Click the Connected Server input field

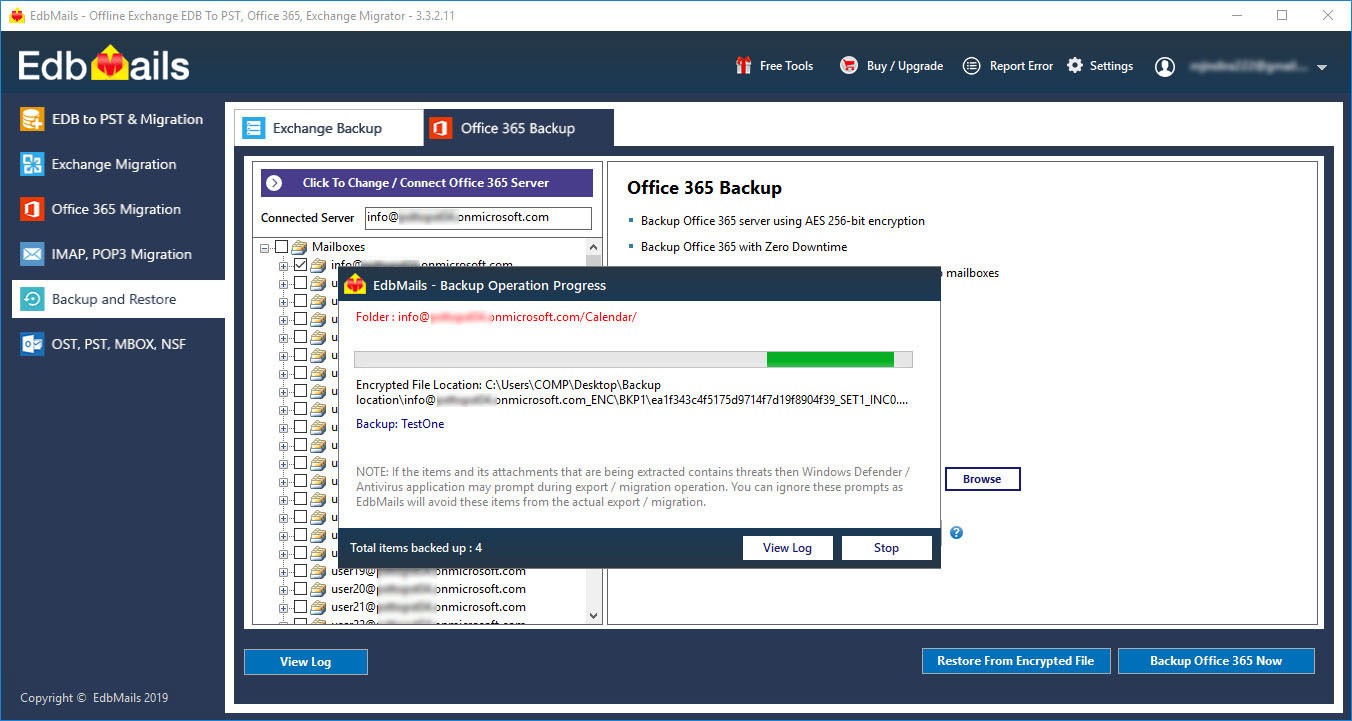point(478,217)
